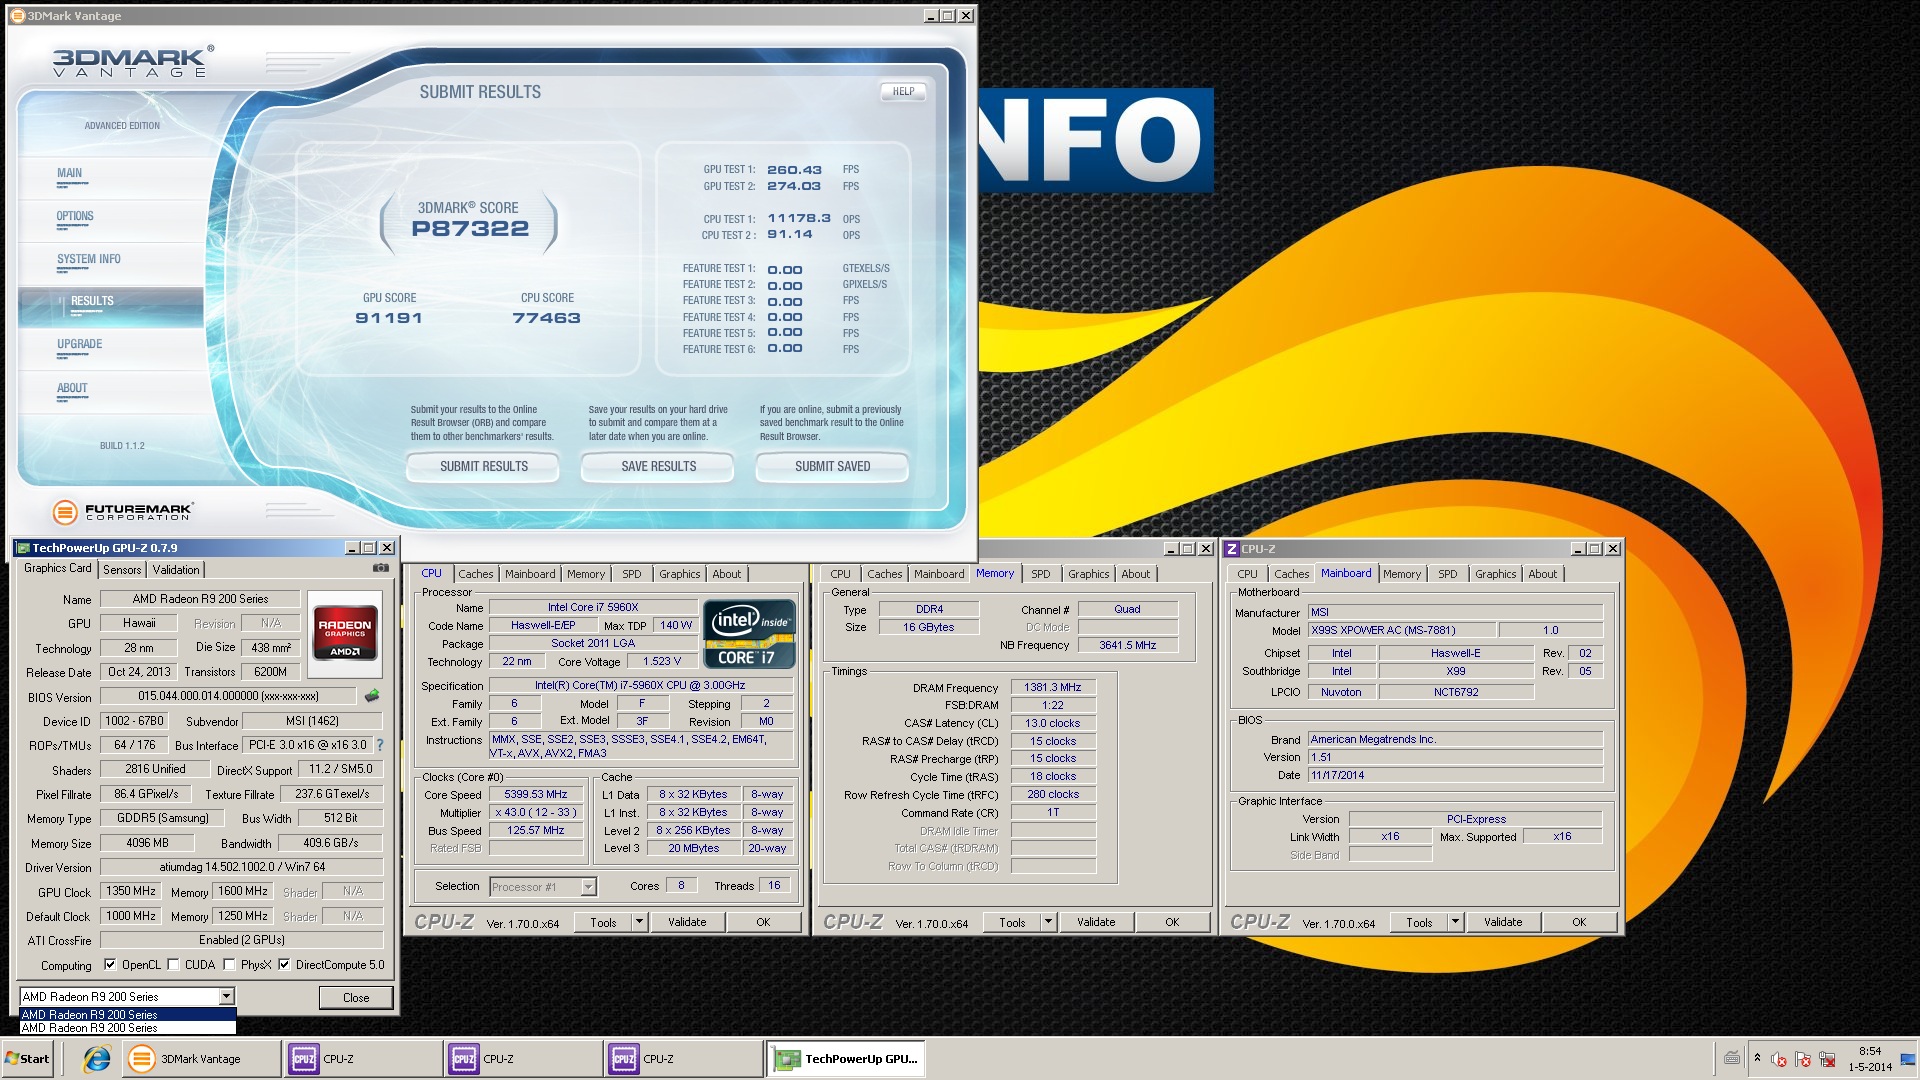
Task: Click the Help button in 3DMark
Action: pyautogui.click(x=904, y=91)
